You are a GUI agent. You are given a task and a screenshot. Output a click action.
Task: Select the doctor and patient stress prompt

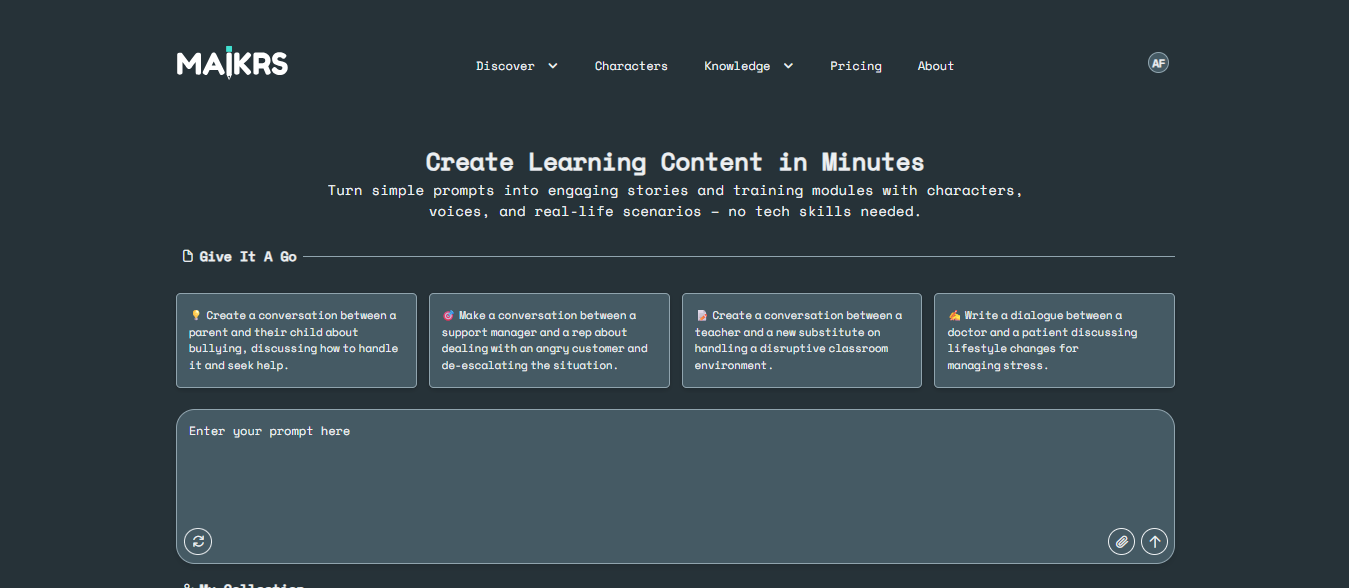coord(1054,341)
